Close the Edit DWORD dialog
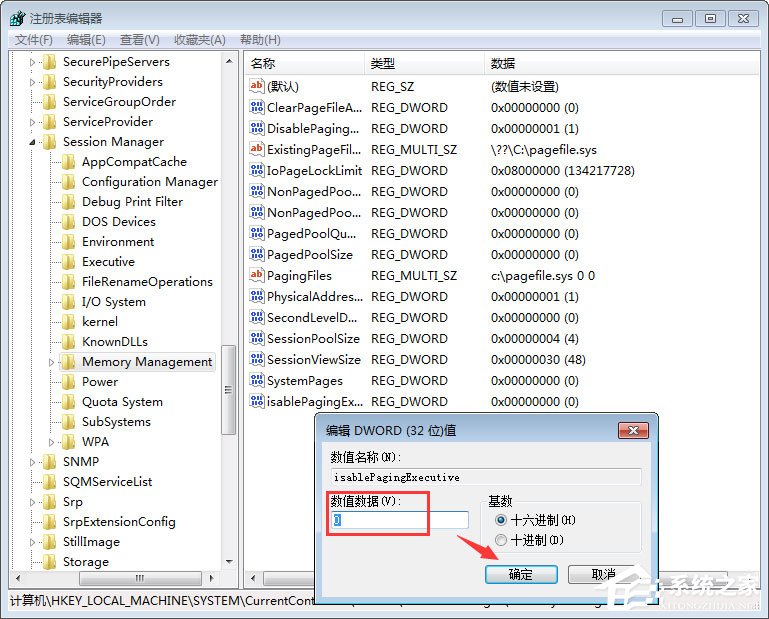The height and width of the screenshot is (619, 769). coord(633,430)
